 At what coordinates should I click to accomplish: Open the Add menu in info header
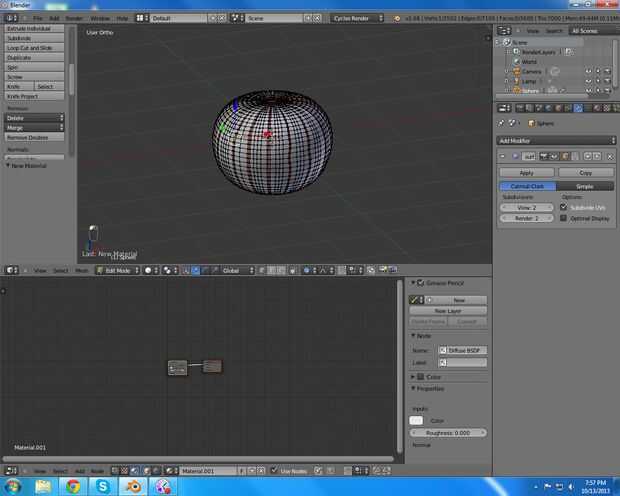(54, 18)
